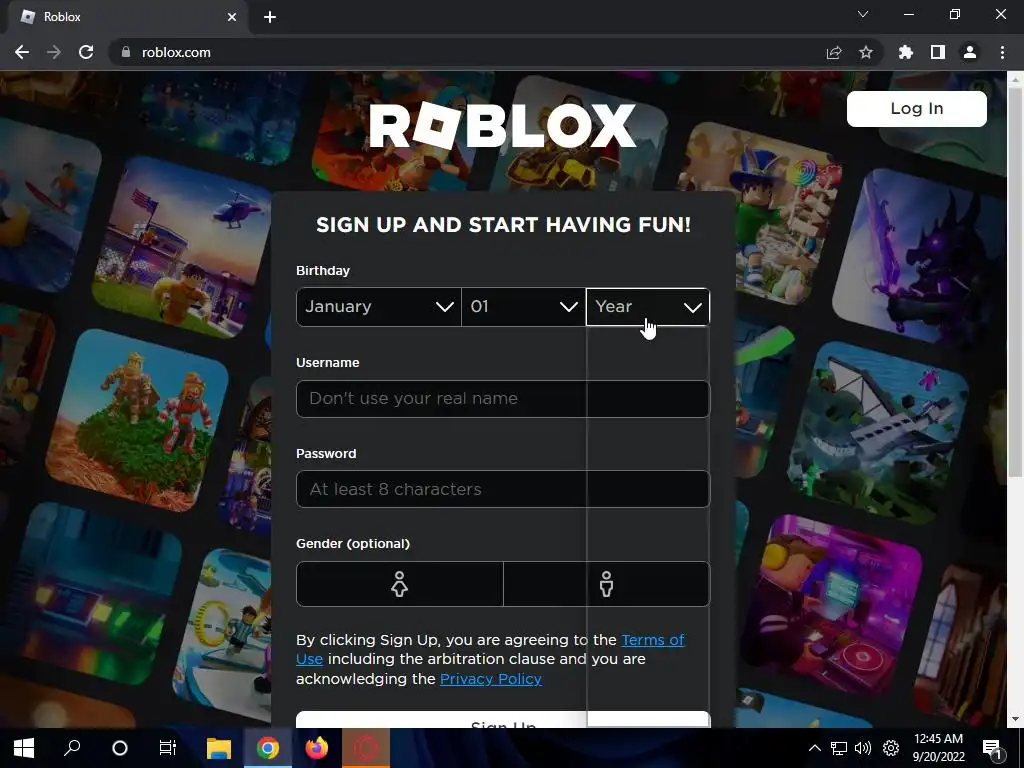1024x768 pixels.
Task: Click the settings gear tray icon
Action: click(x=891, y=748)
